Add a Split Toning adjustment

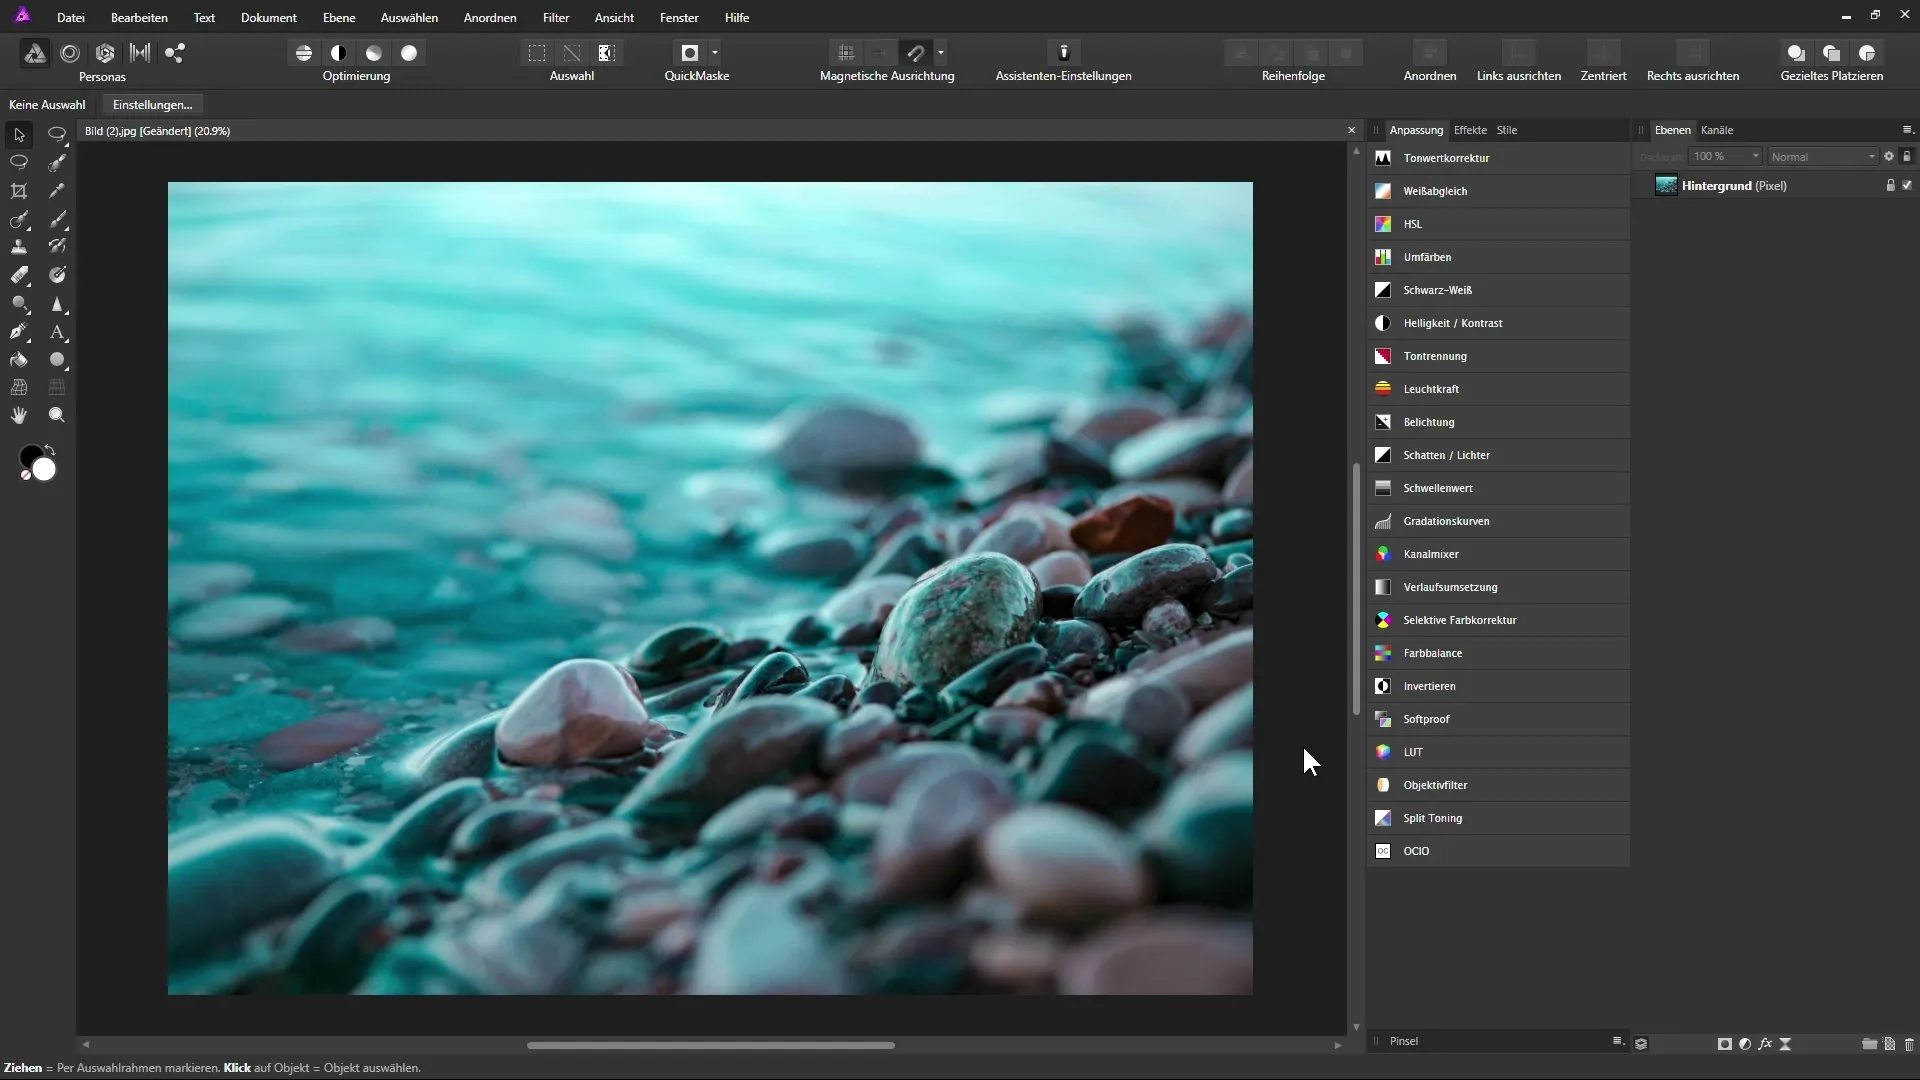(1499, 818)
